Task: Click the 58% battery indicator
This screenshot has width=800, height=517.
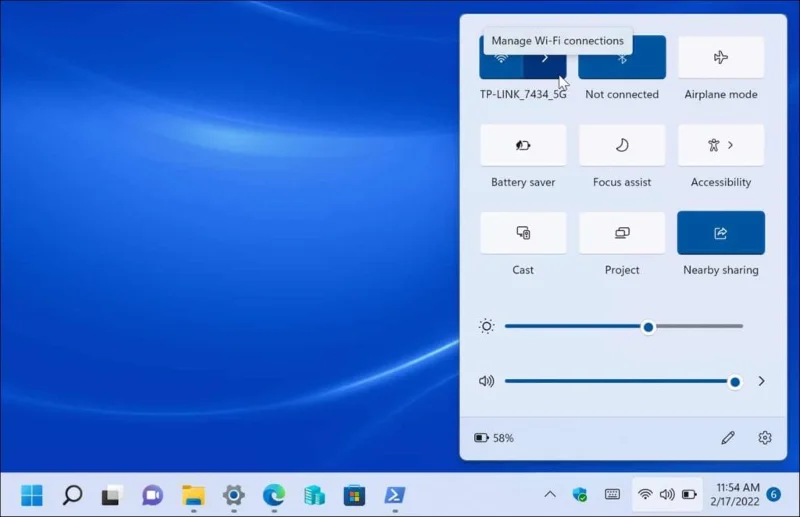Action: (494, 438)
